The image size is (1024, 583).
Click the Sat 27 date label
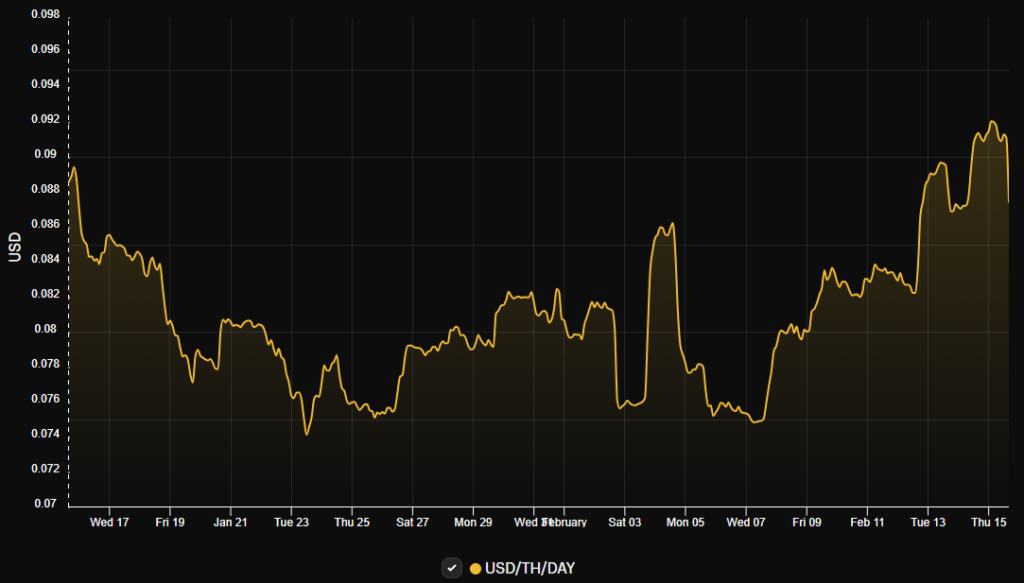(412, 521)
